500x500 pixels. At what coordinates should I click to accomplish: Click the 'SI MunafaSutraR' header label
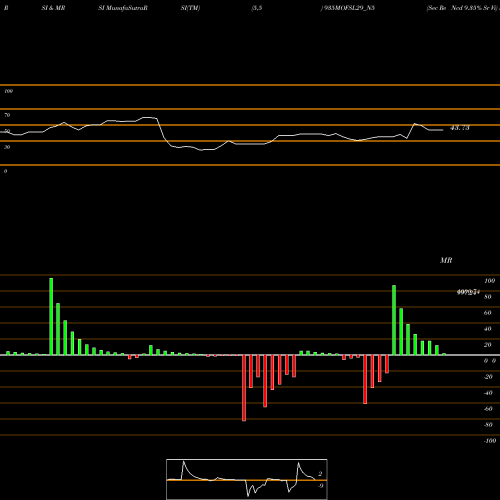[123, 8]
